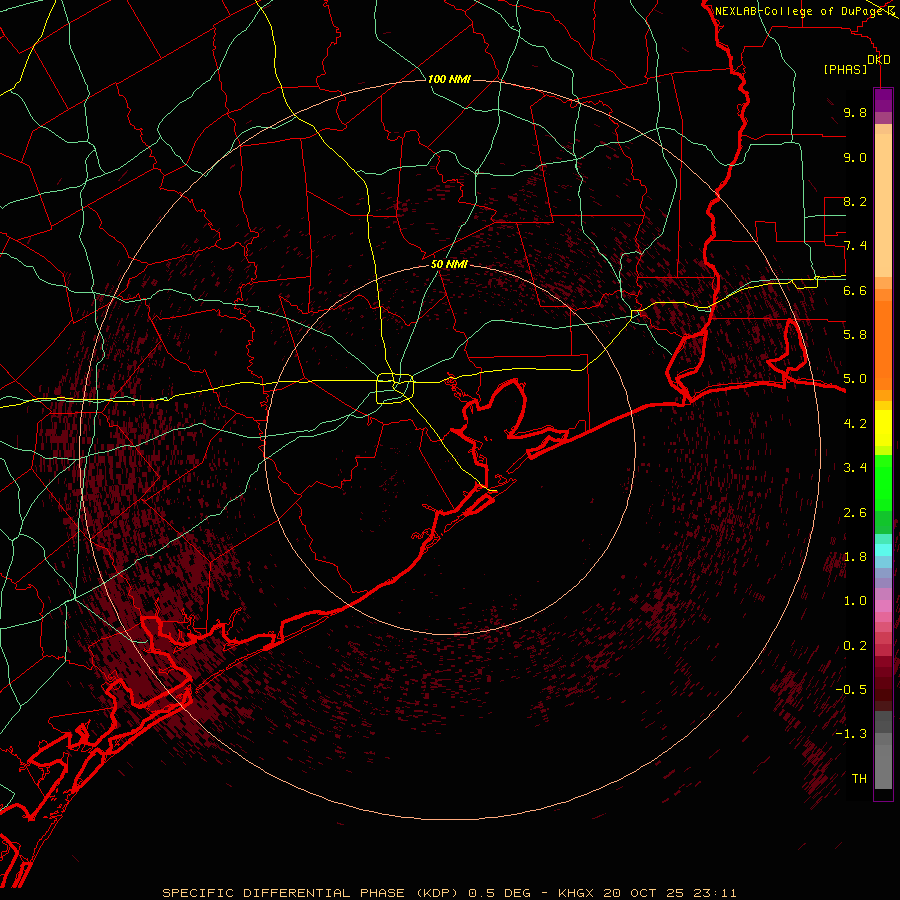Click the 6.6 value on the color scale
The height and width of the screenshot is (900, 900).
855,290
